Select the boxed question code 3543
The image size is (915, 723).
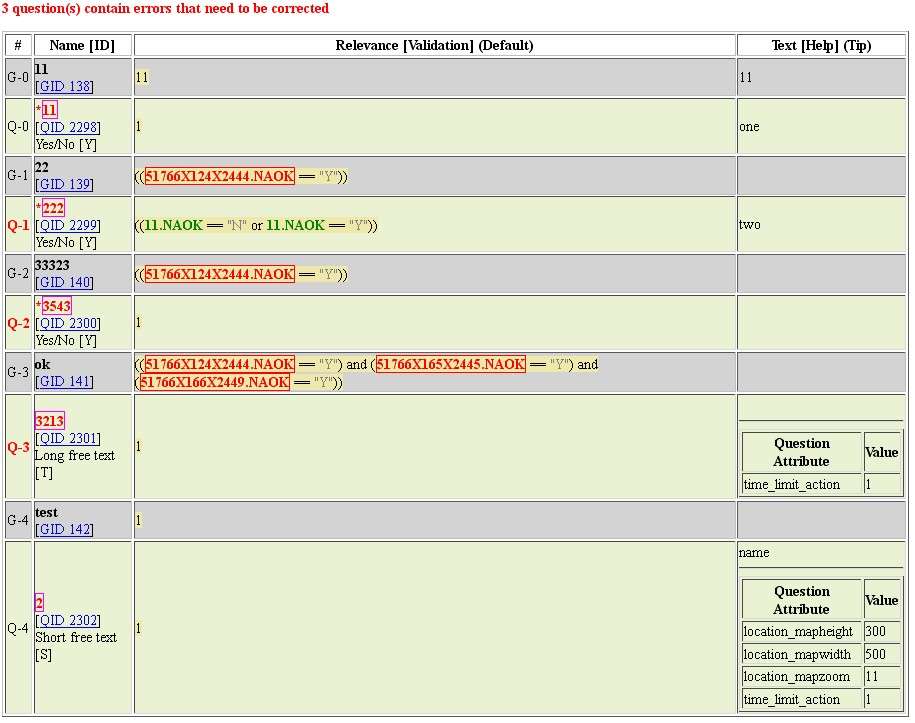[x=56, y=306]
